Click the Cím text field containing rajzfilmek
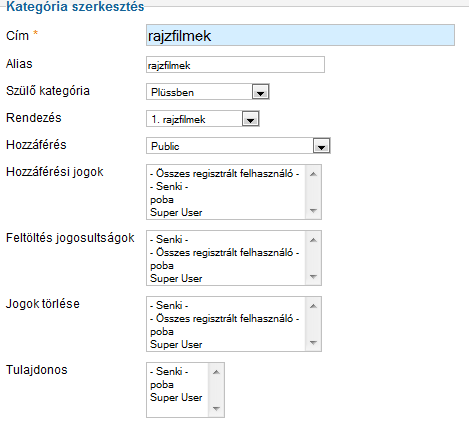 pyautogui.click(x=300, y=35)
